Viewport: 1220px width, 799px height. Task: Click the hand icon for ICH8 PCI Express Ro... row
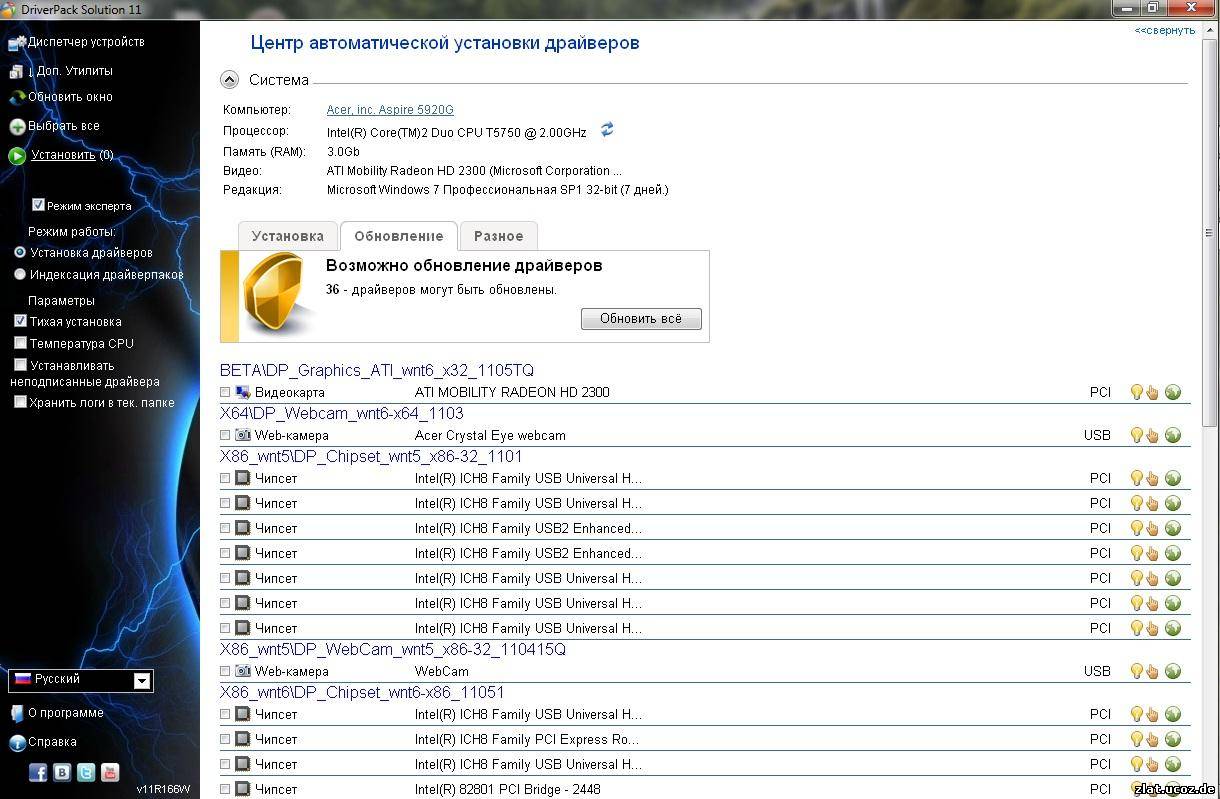point(1152,739)
